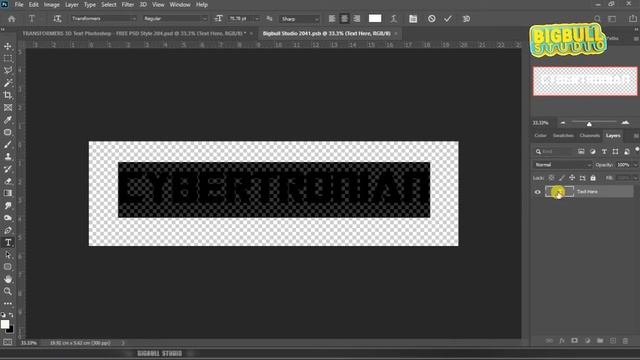Image resolution: width=640 pixels, height=360 pixels.
Task: Open the font family dropdown
Action: (x=103, y=19)
